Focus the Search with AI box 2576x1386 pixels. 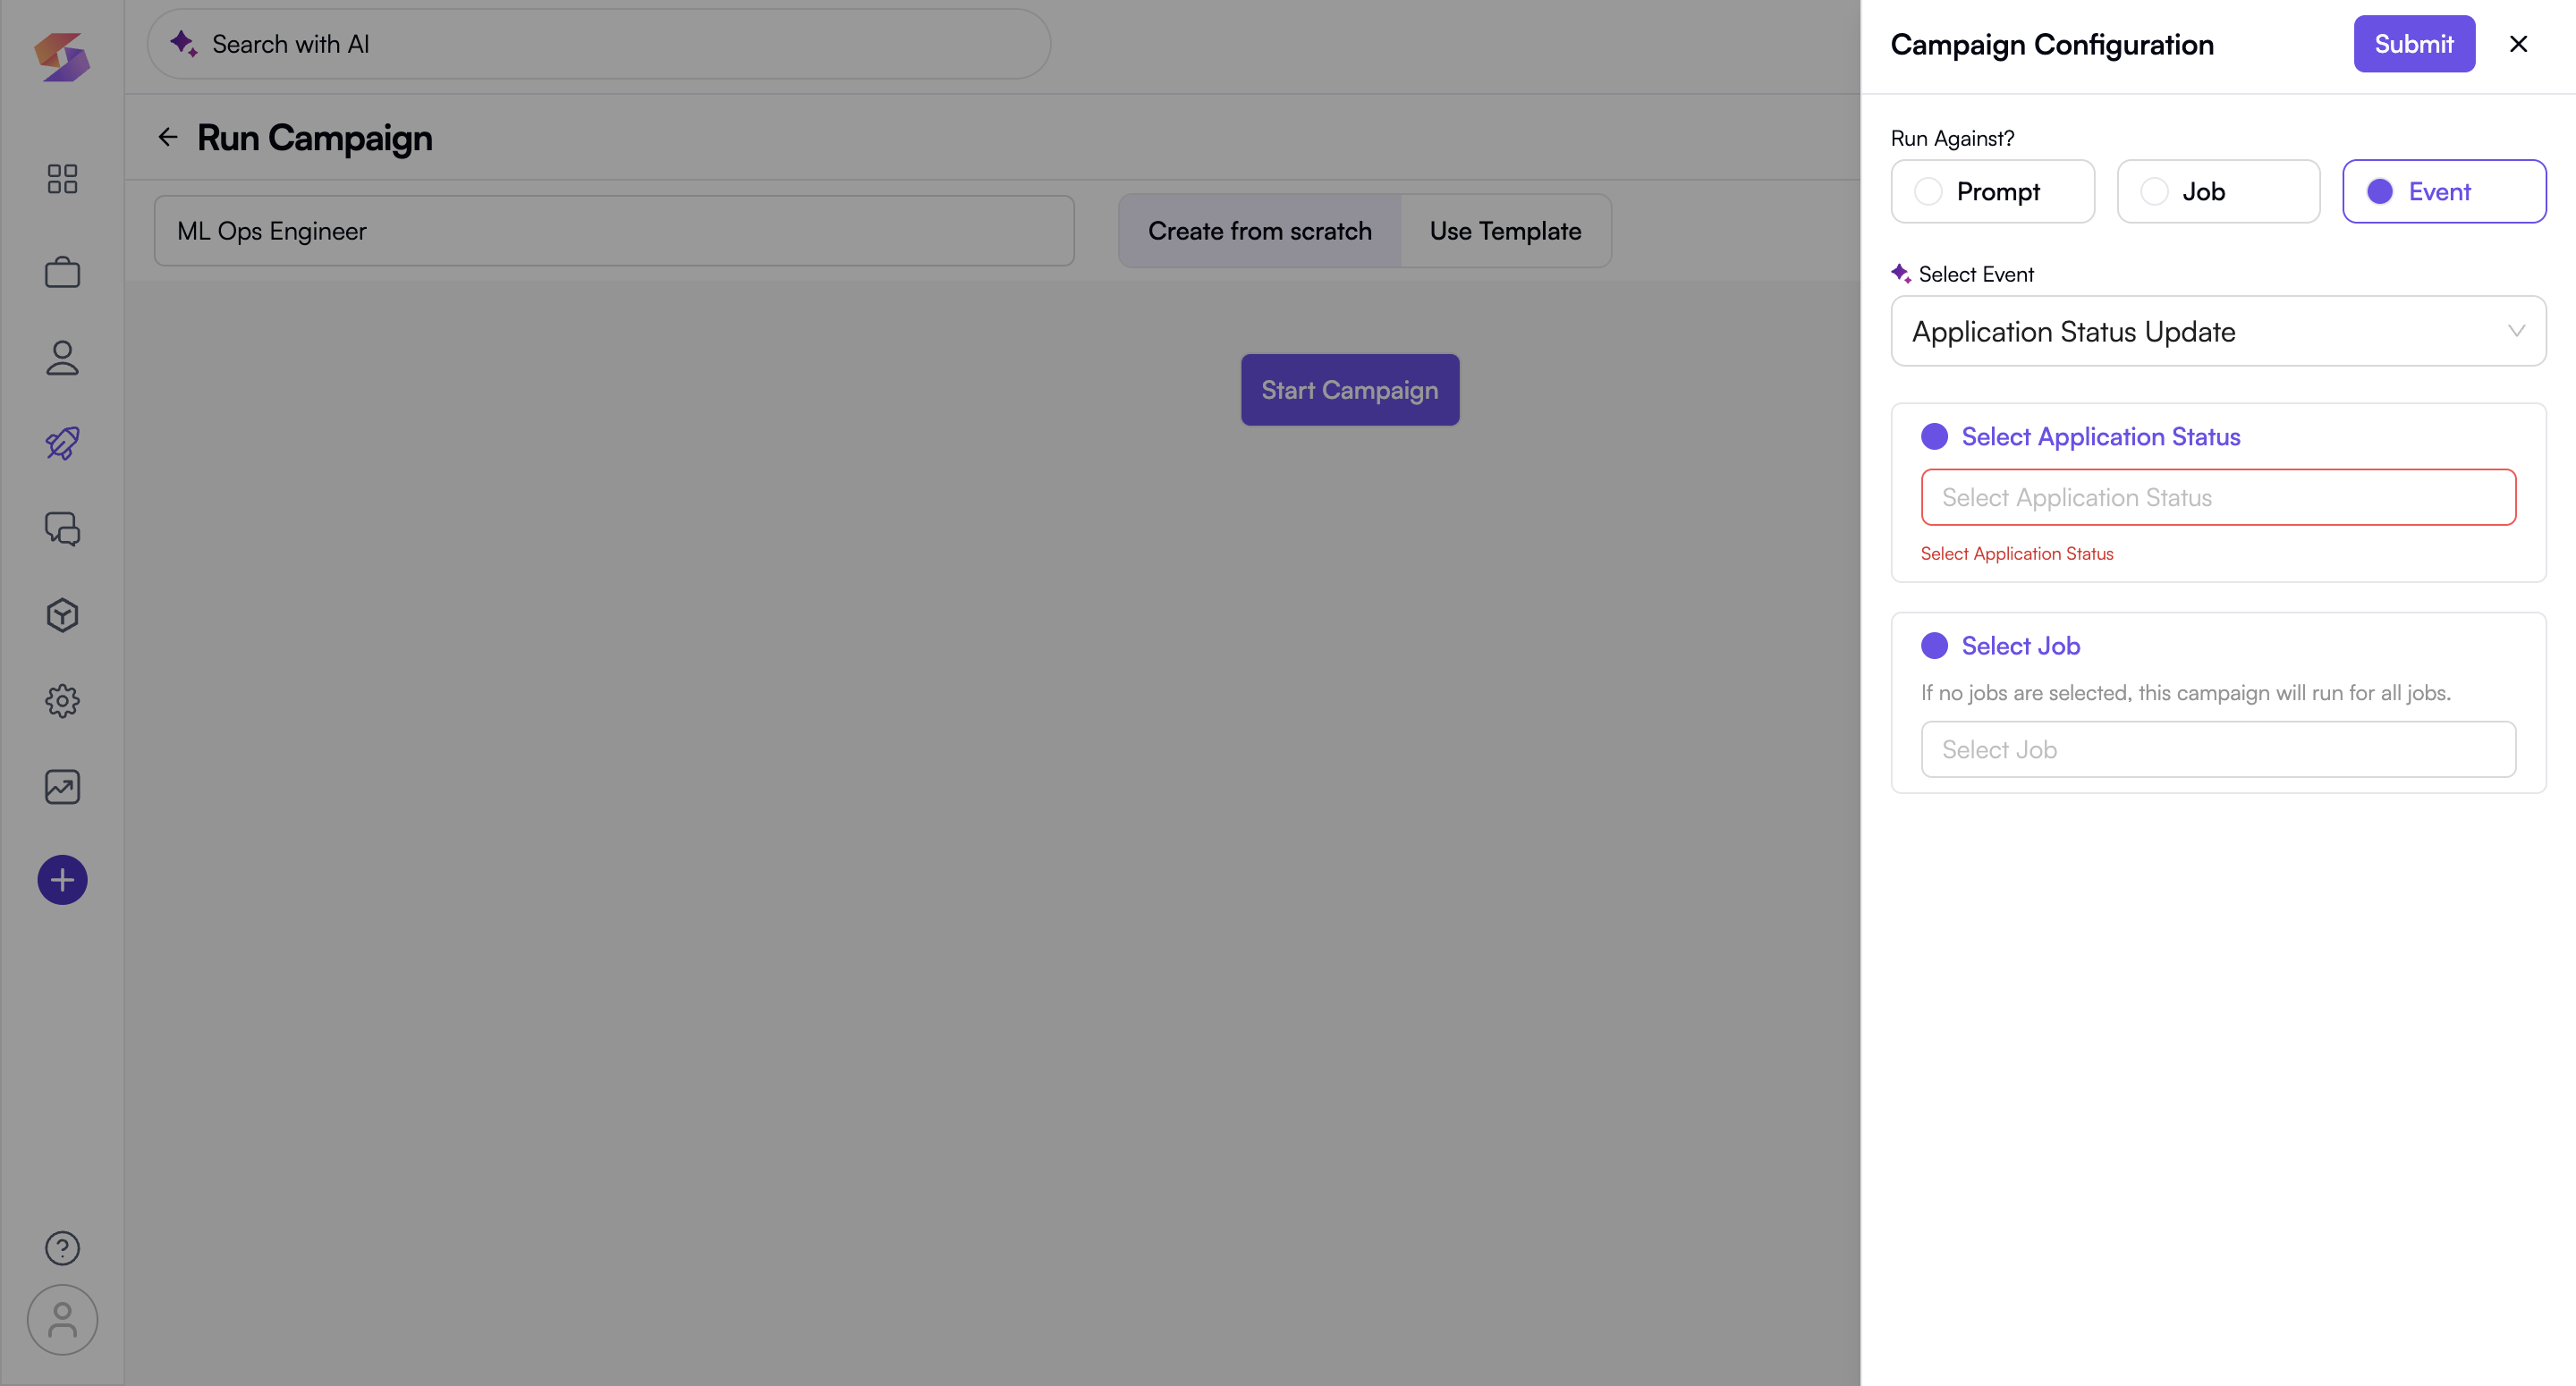coord(598,44)
